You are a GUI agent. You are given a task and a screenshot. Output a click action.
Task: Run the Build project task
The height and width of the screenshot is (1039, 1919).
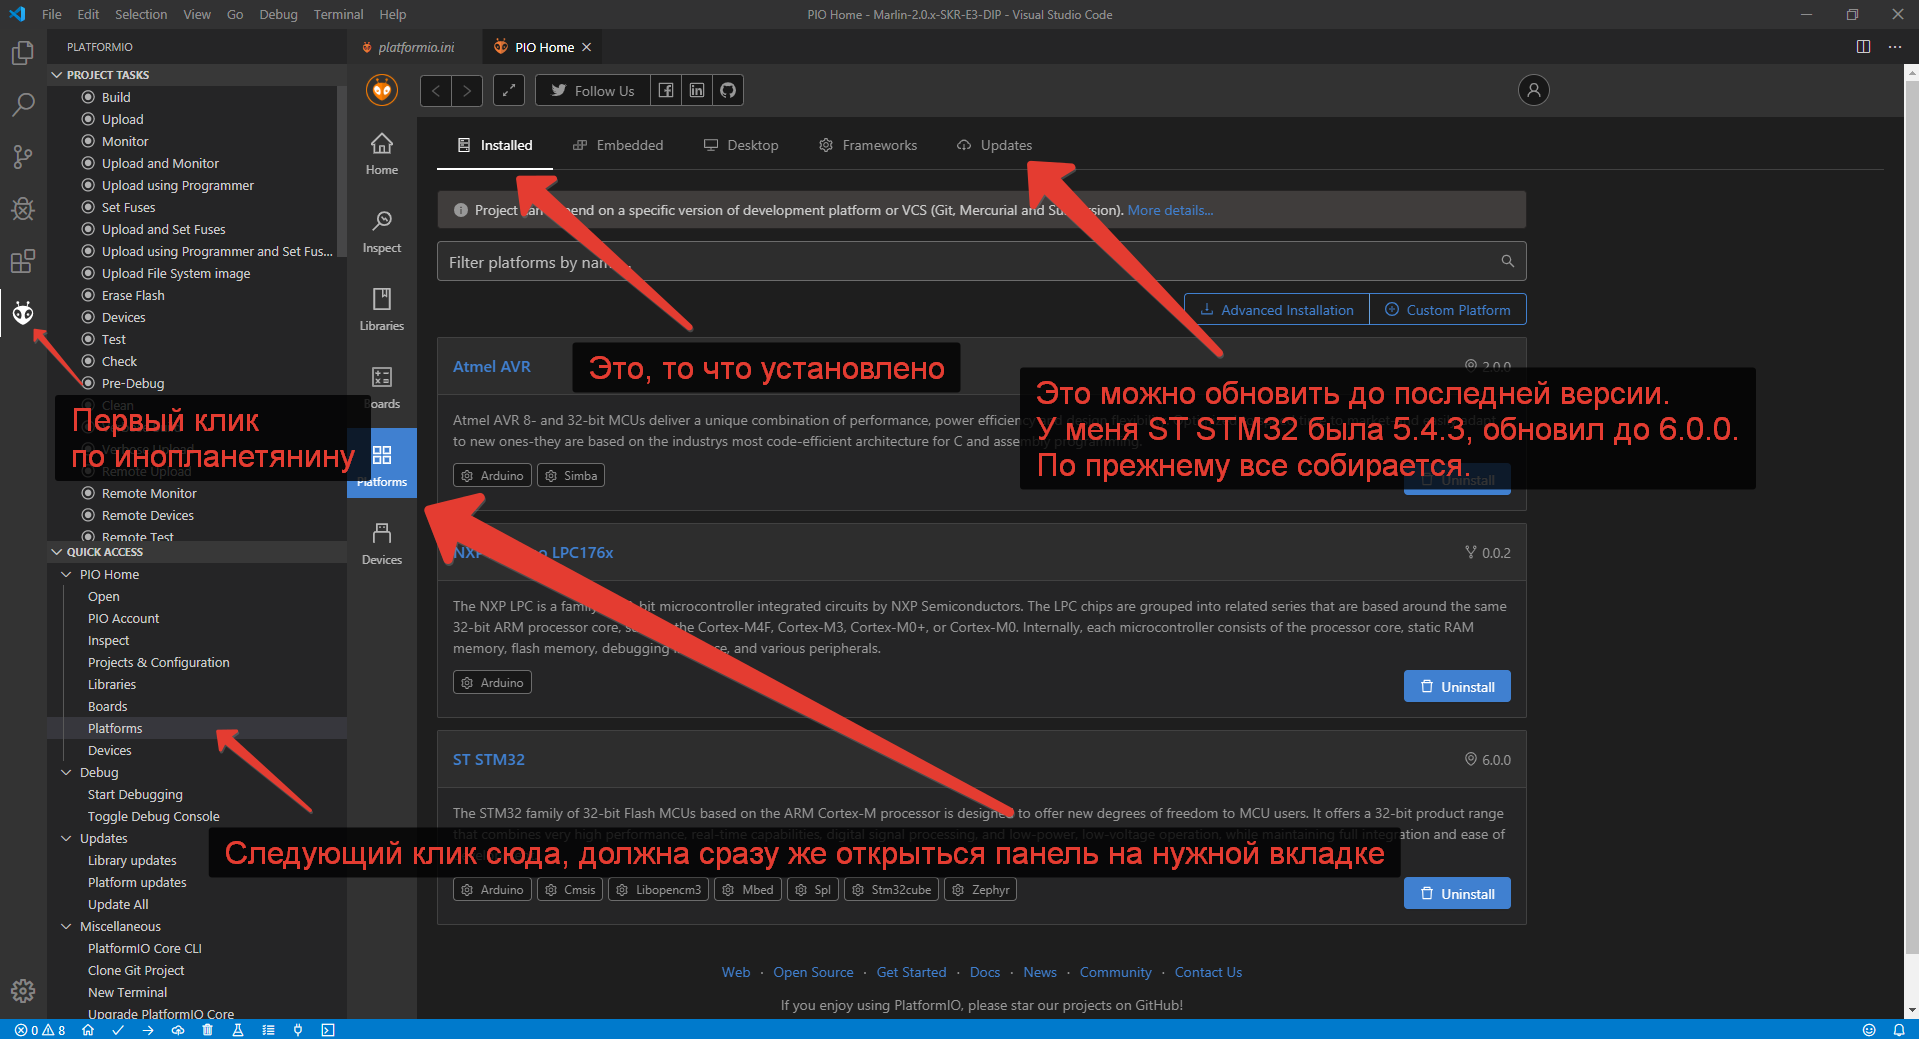(116, 97)
